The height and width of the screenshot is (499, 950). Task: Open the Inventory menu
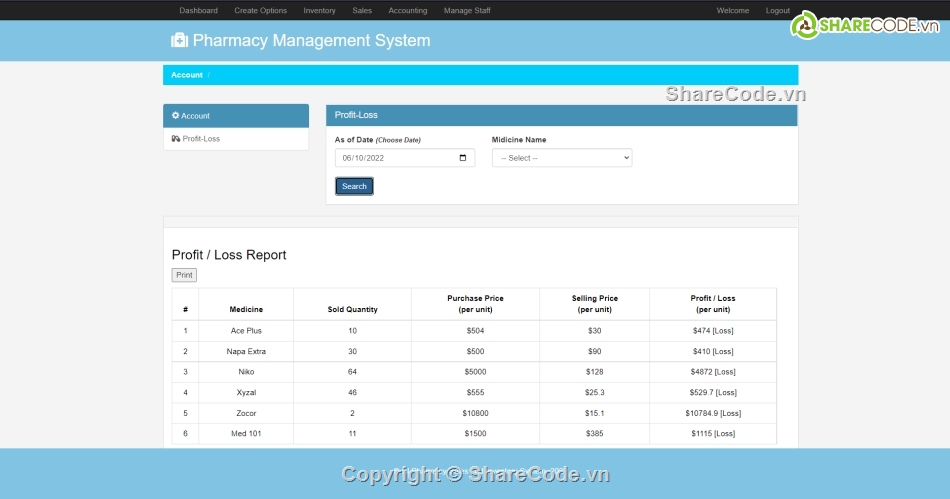[x=319, y=11]
